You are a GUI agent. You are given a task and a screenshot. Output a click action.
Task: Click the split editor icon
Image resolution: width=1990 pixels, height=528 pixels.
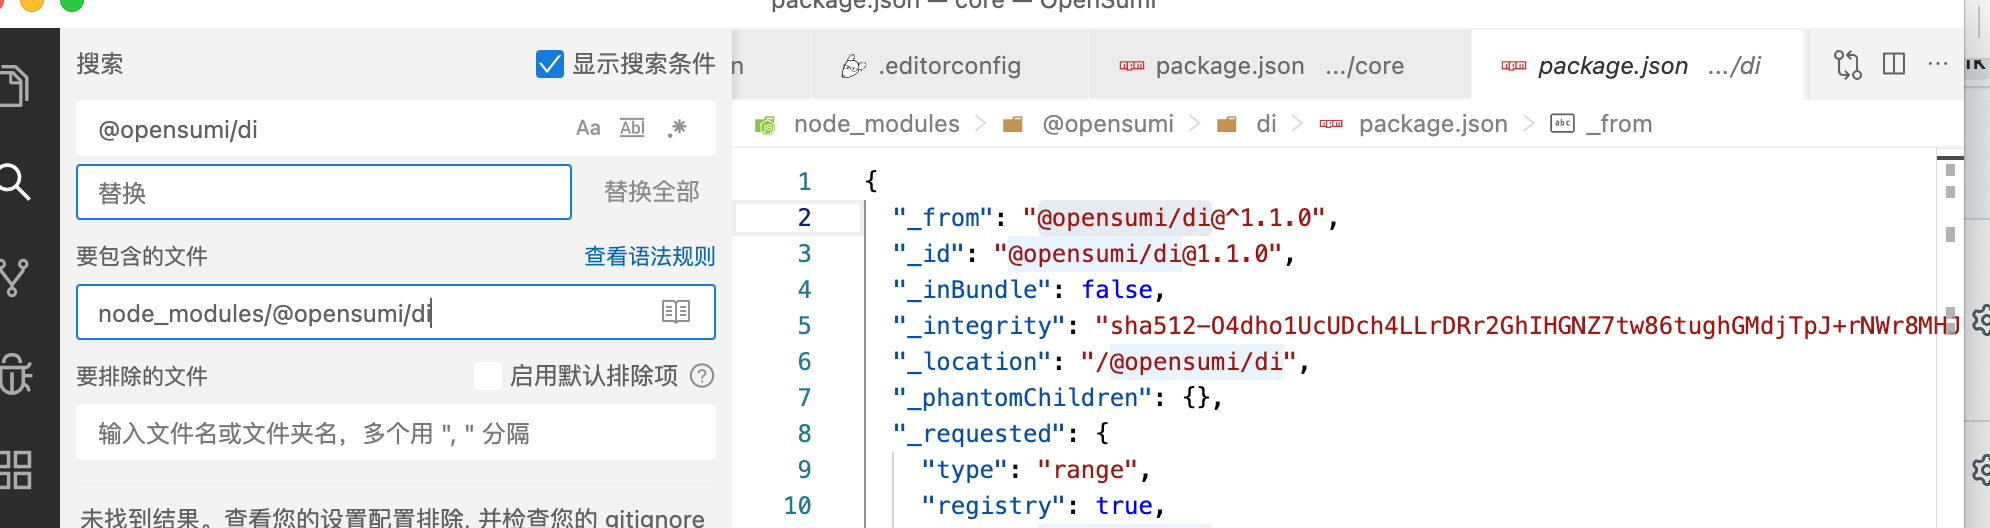(1894, 64)
